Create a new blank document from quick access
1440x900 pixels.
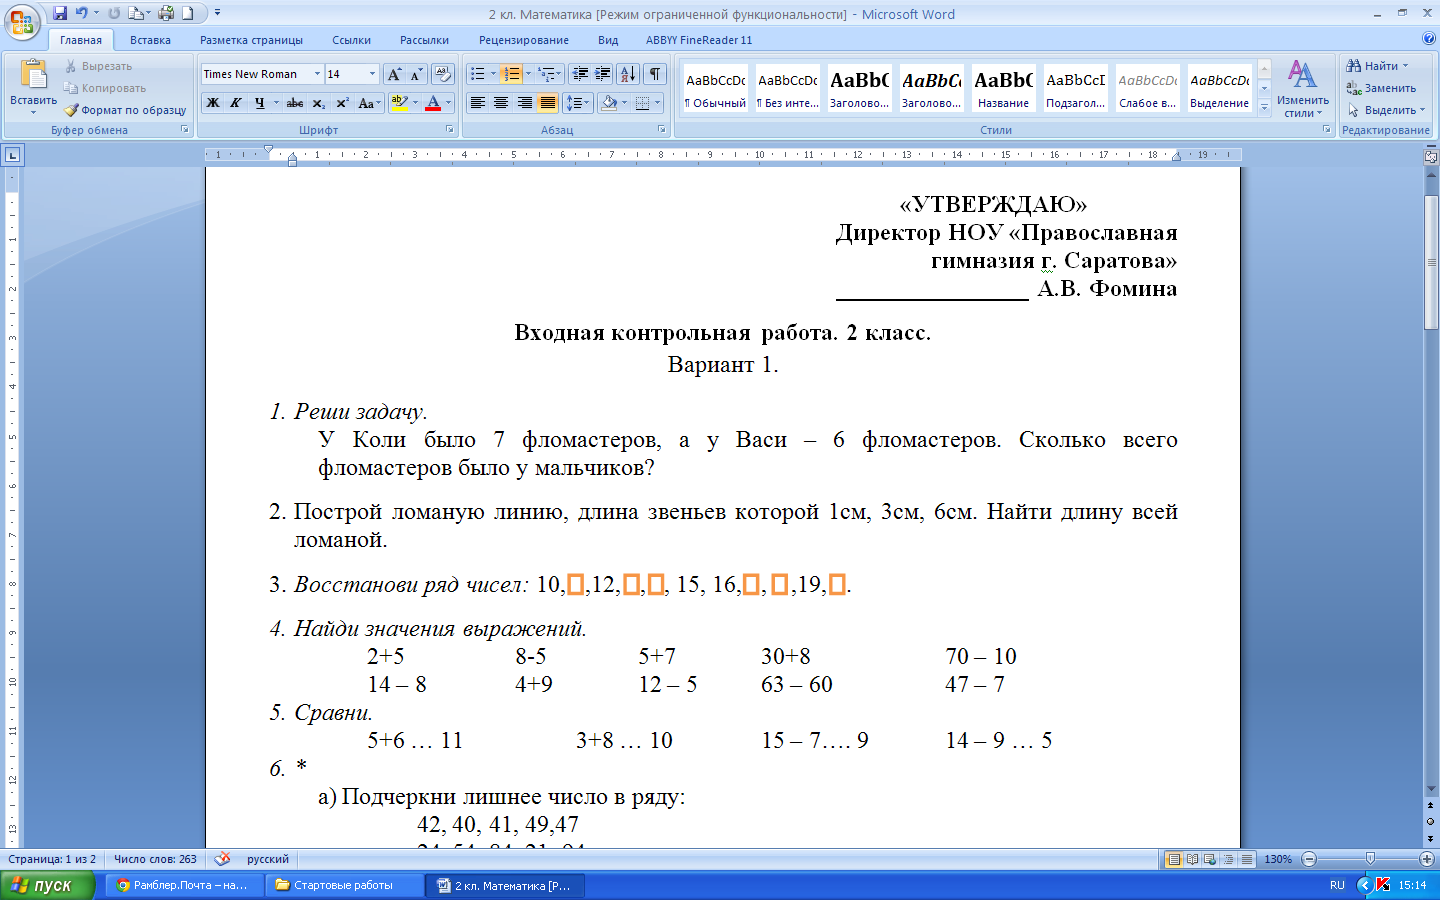click(x=187, y=13)
